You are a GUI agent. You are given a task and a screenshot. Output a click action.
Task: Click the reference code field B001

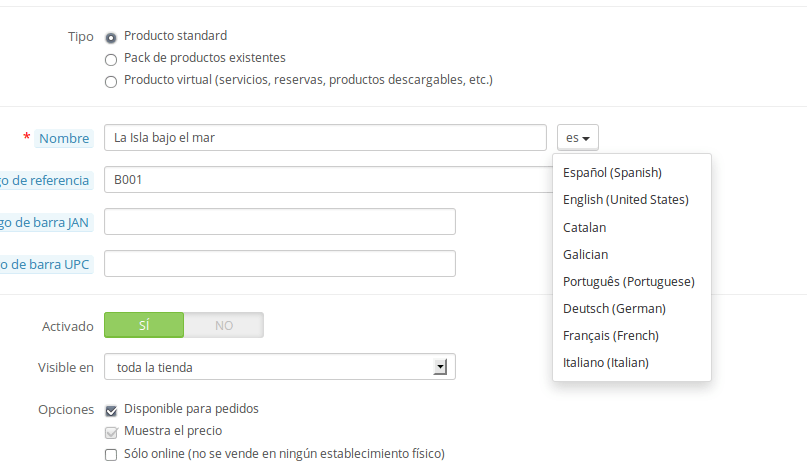(x=328, y=180)
